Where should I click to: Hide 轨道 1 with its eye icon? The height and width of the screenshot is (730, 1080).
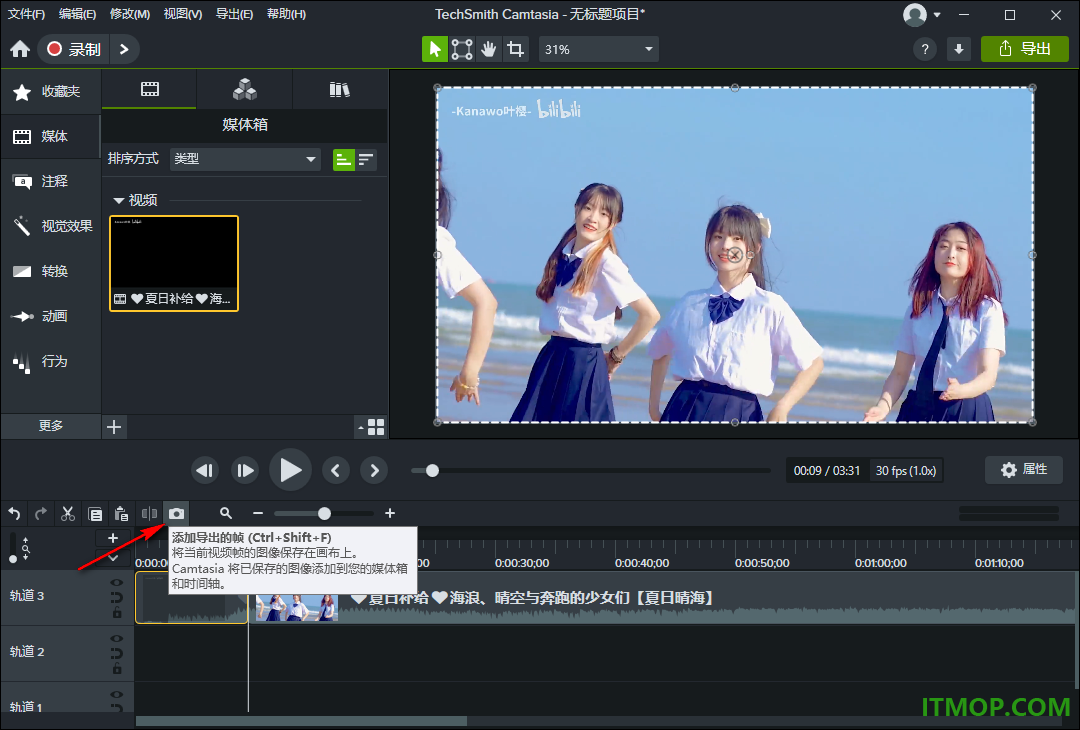(x=117, y=695)
